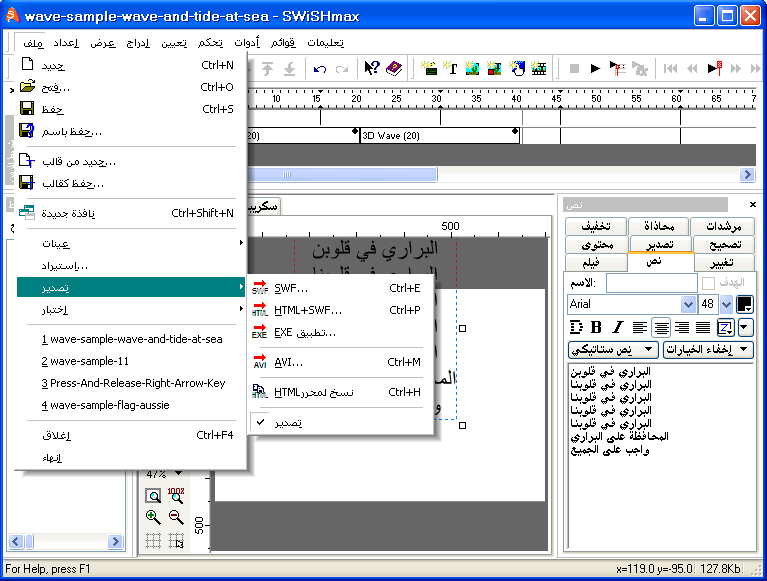Click the timeline scroll right arrow
The width and height of the screenshot is (767, 581).
click(x=746, y=174)
